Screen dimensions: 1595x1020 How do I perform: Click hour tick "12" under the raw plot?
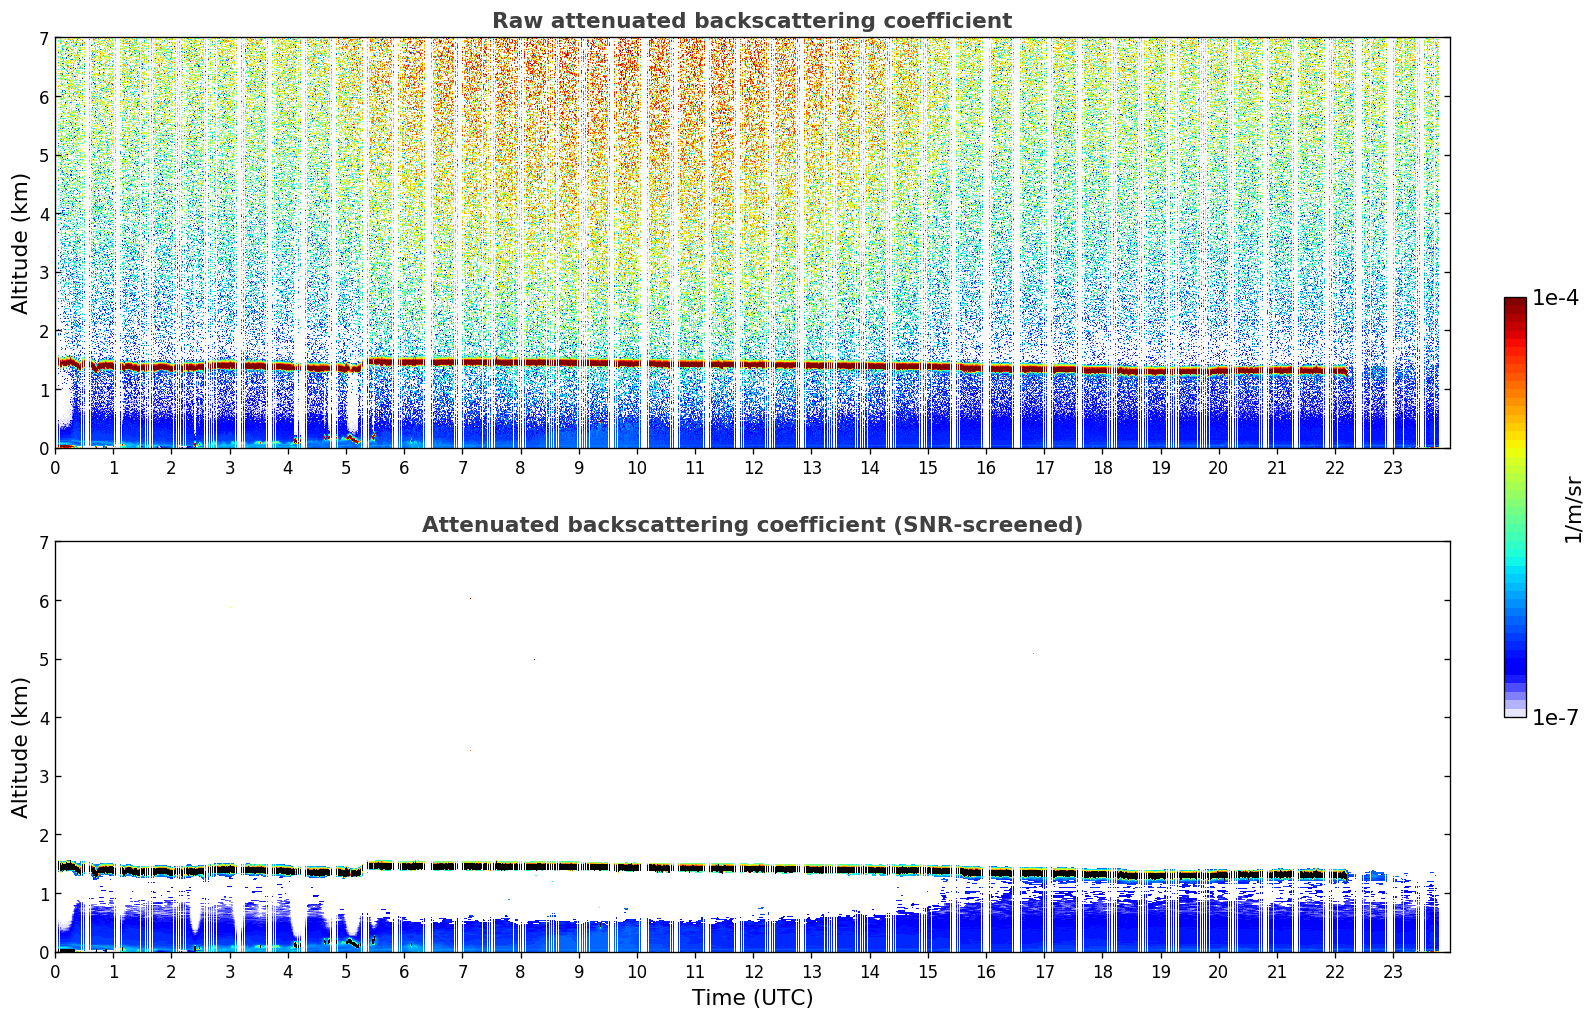click(754, 468)
